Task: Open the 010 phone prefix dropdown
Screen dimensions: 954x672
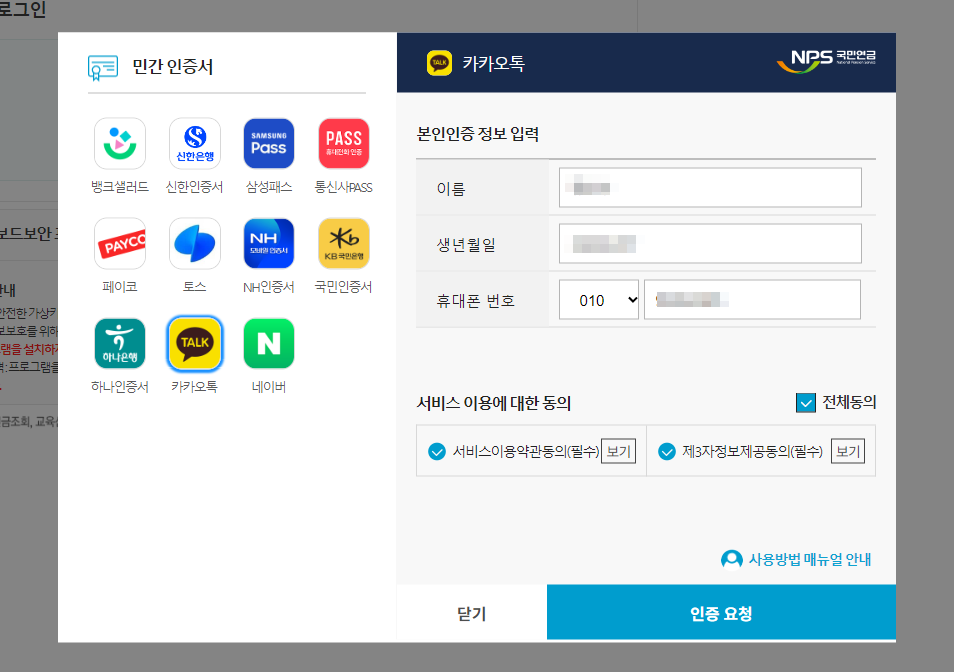Action: click(x=599, y=300)
